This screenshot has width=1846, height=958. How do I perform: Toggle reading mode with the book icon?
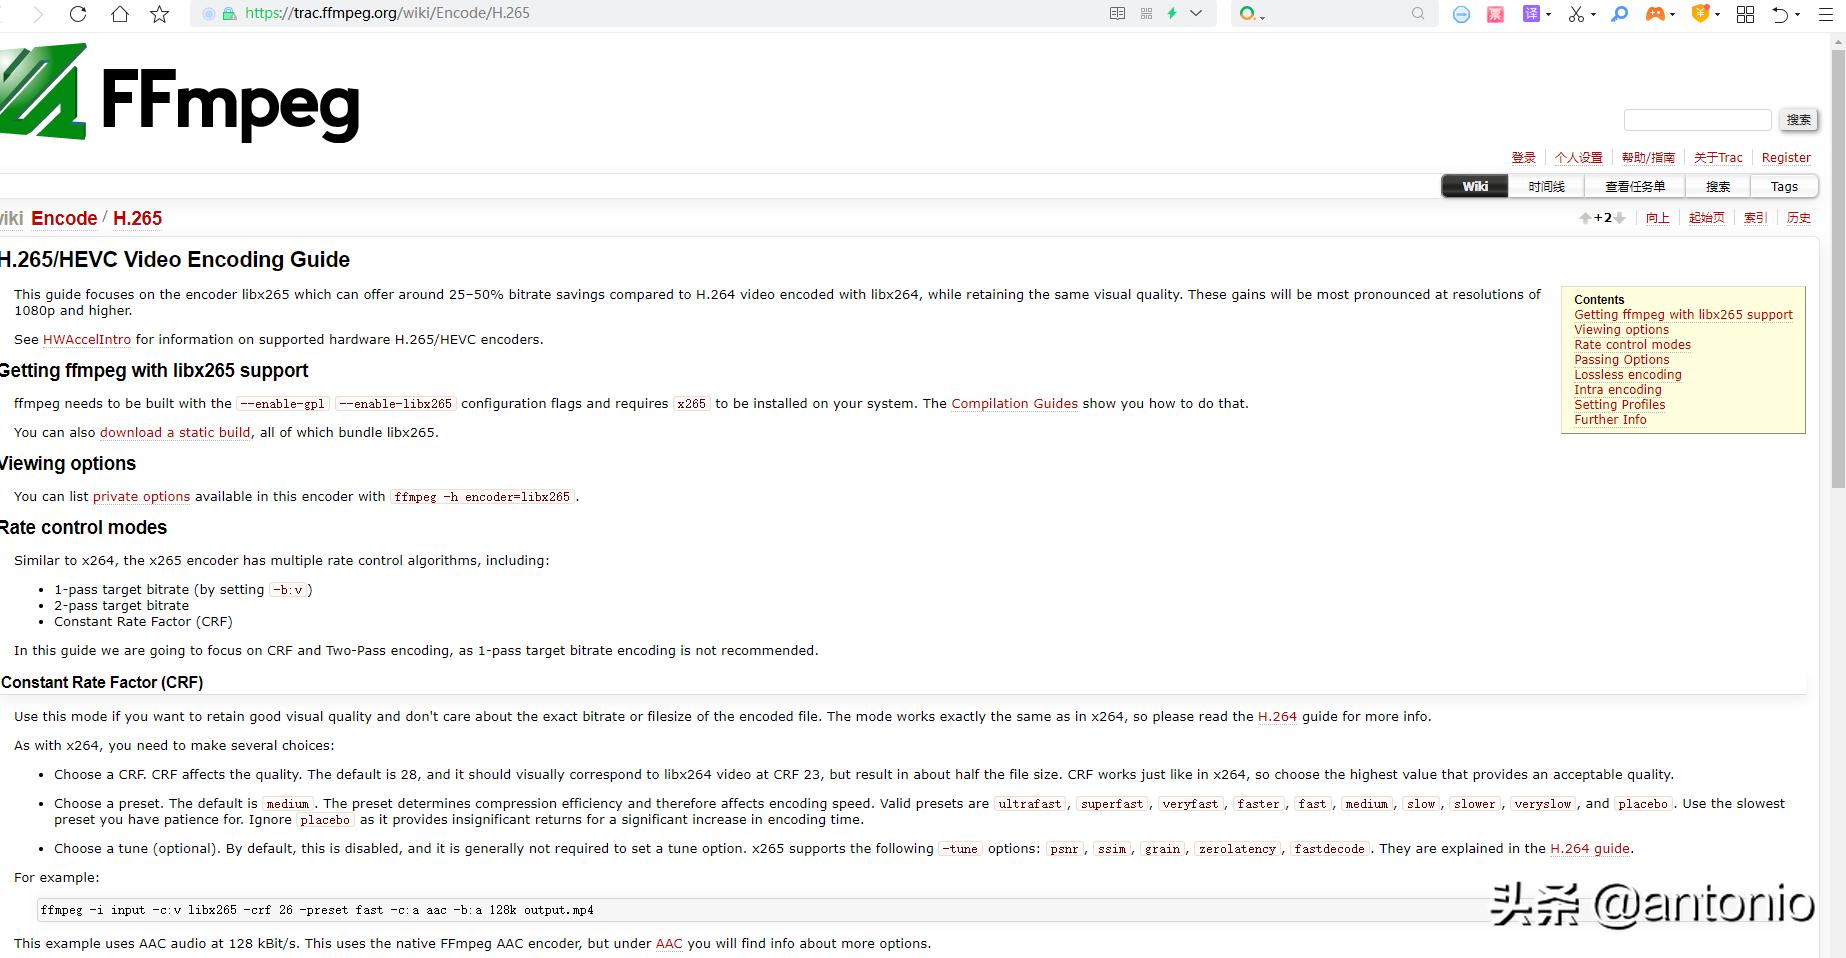tap(1117, 14)
